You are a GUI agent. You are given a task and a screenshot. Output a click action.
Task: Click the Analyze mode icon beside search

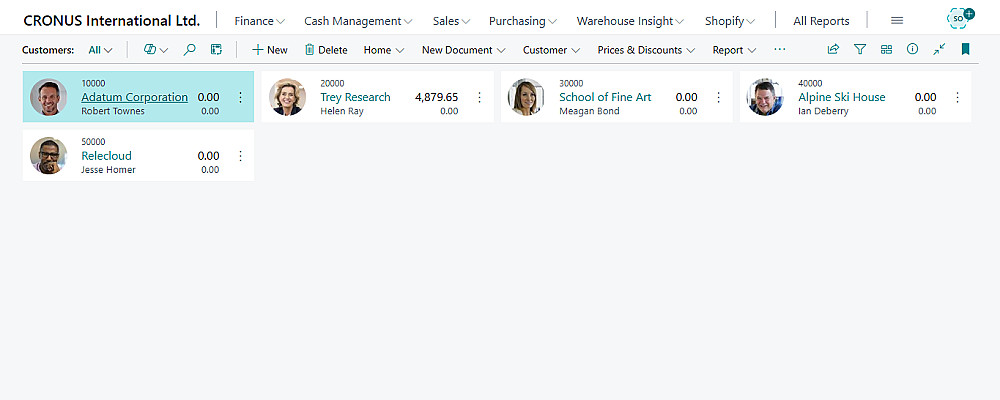coord(216,49)
